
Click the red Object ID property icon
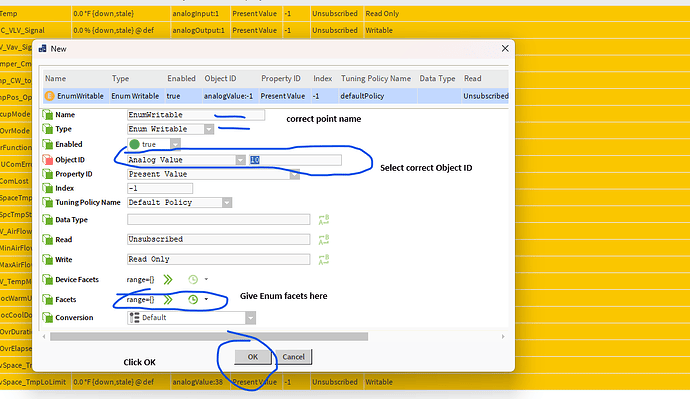coord(48,160)
